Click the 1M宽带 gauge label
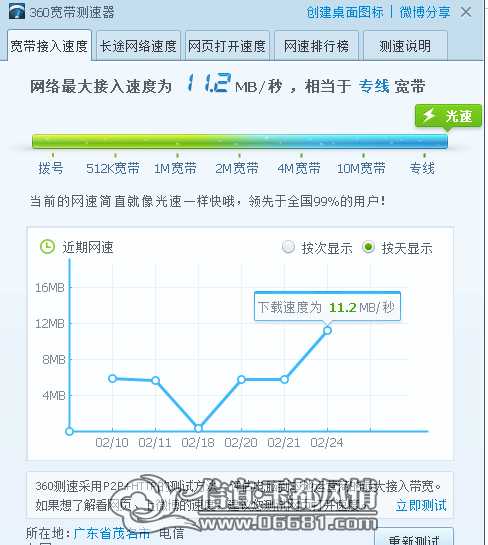488x545 pixels. click(x=175, y=169)
